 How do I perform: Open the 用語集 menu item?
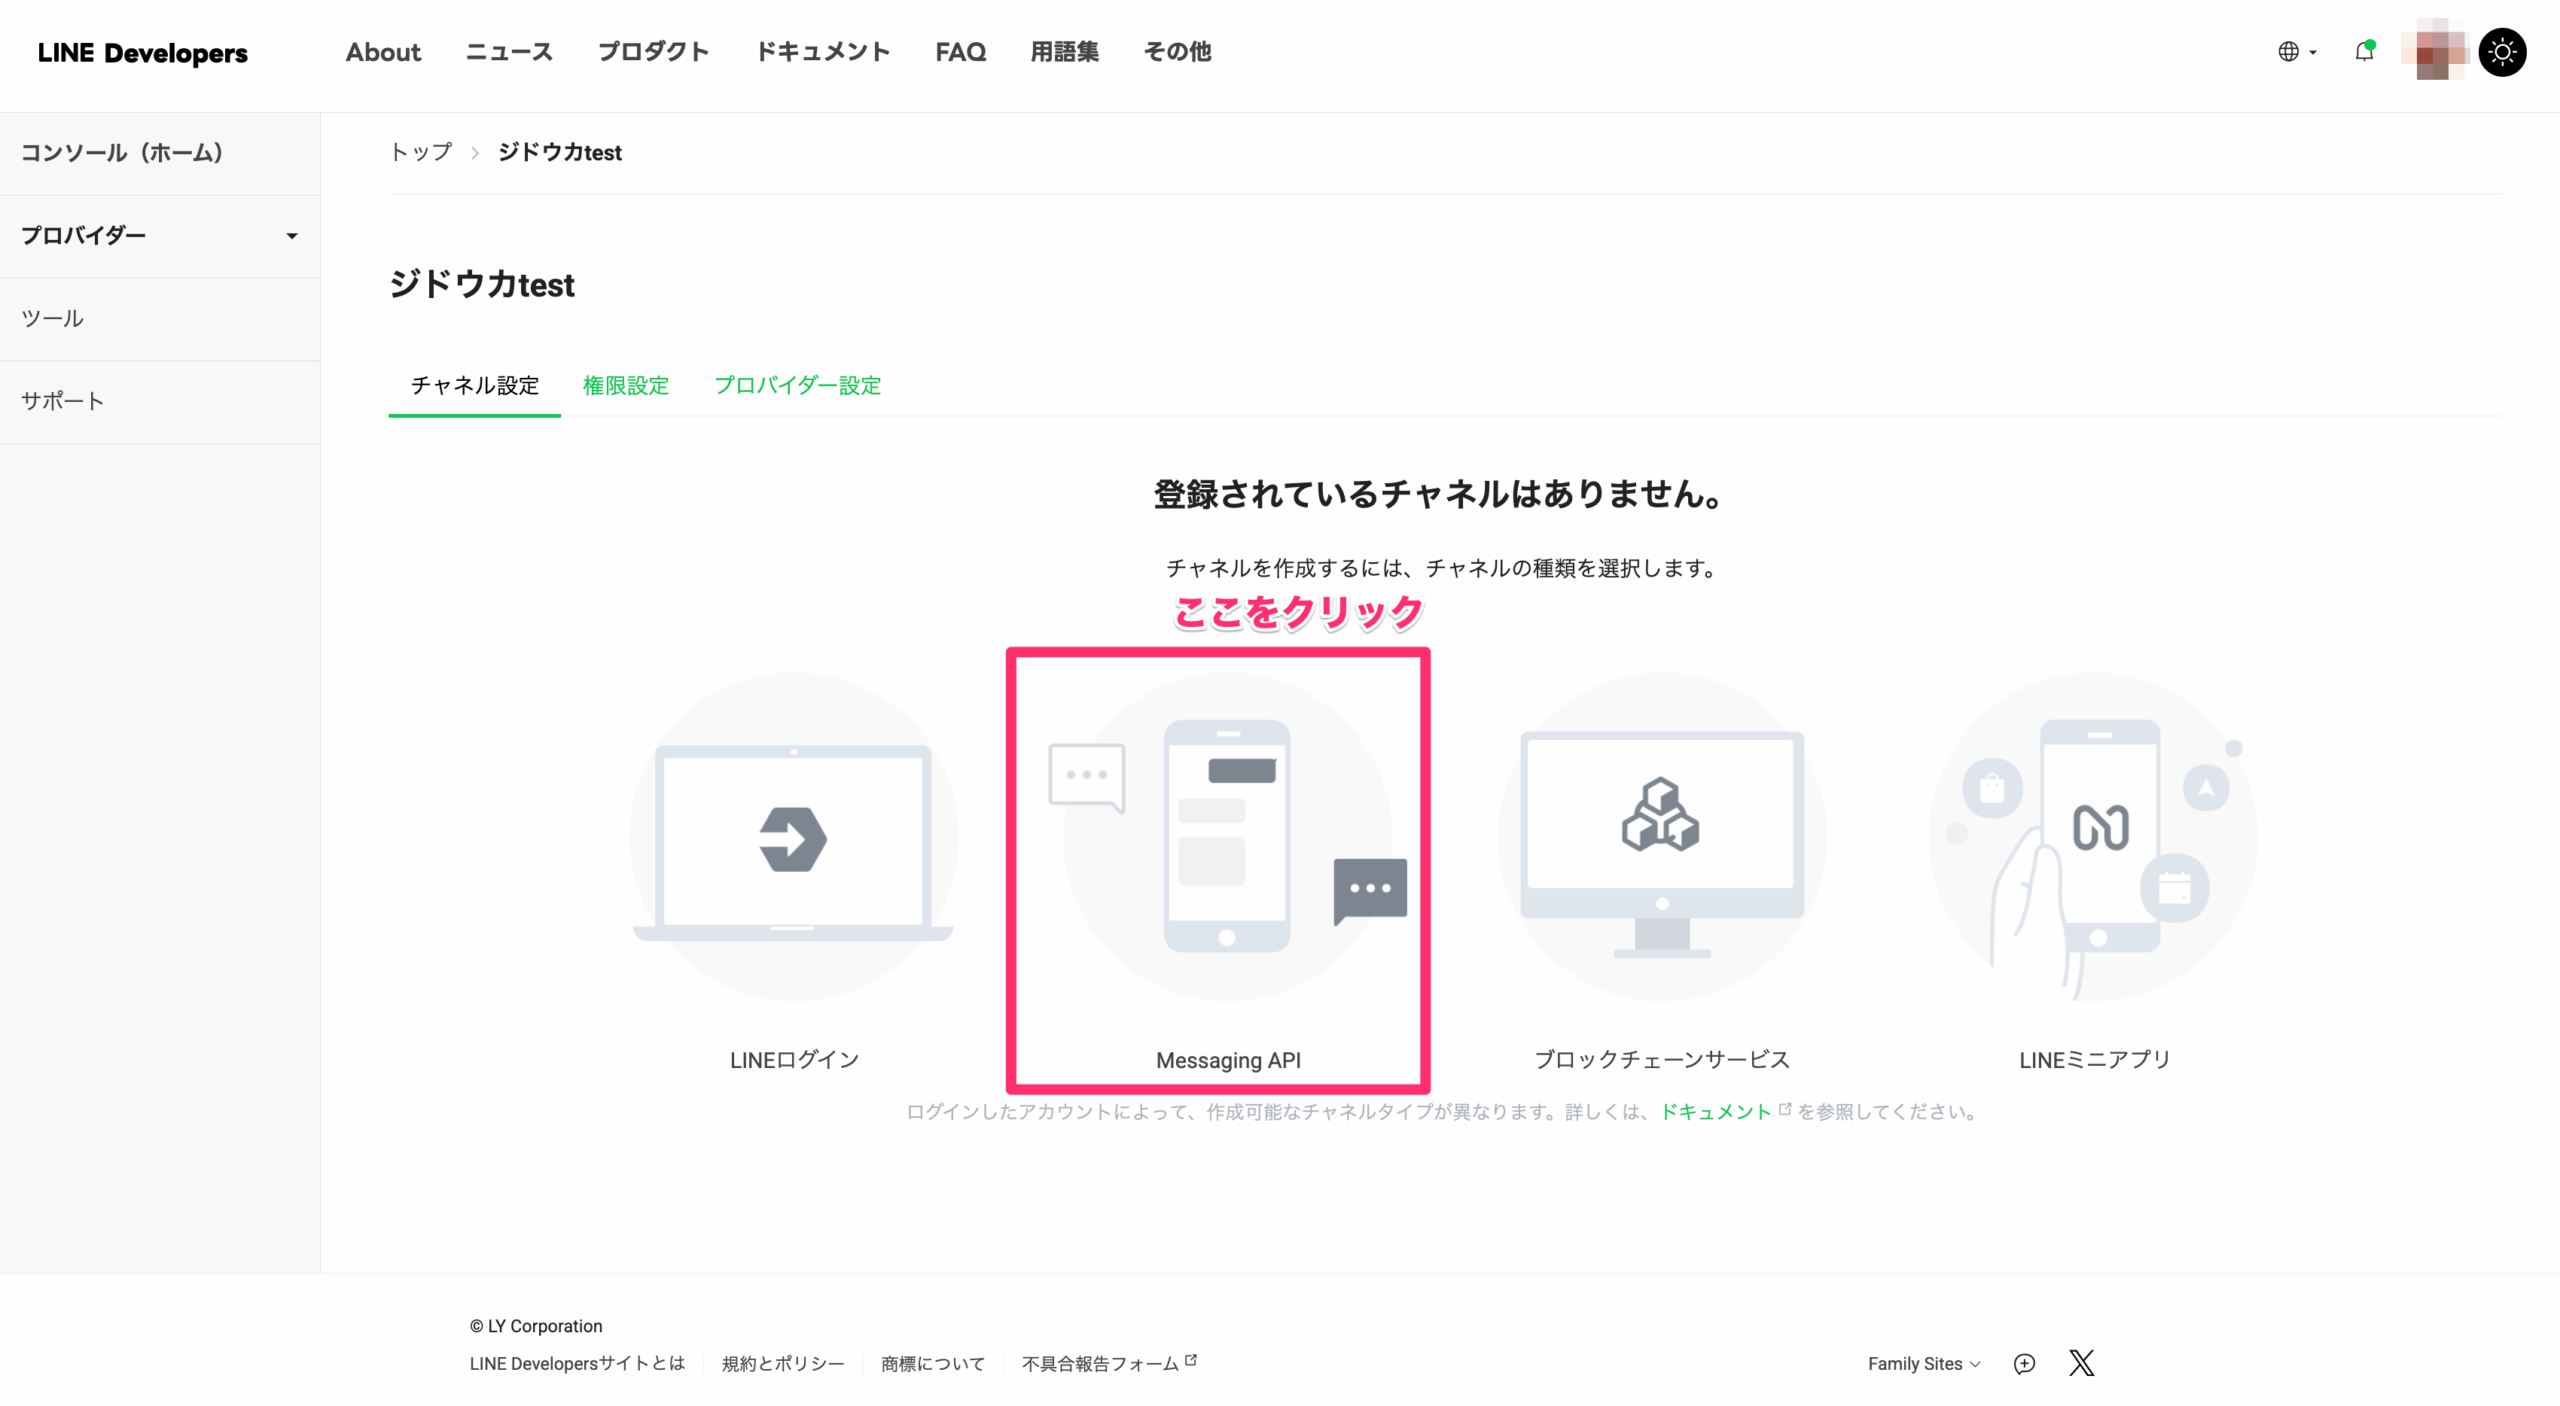(x=1065, y=52)
